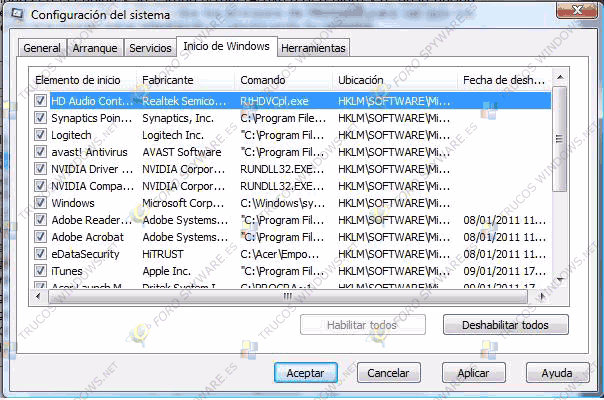Toggle the Adobe Acrobat startup checkbox
This screenshot has width=604, height=400.
40,237
